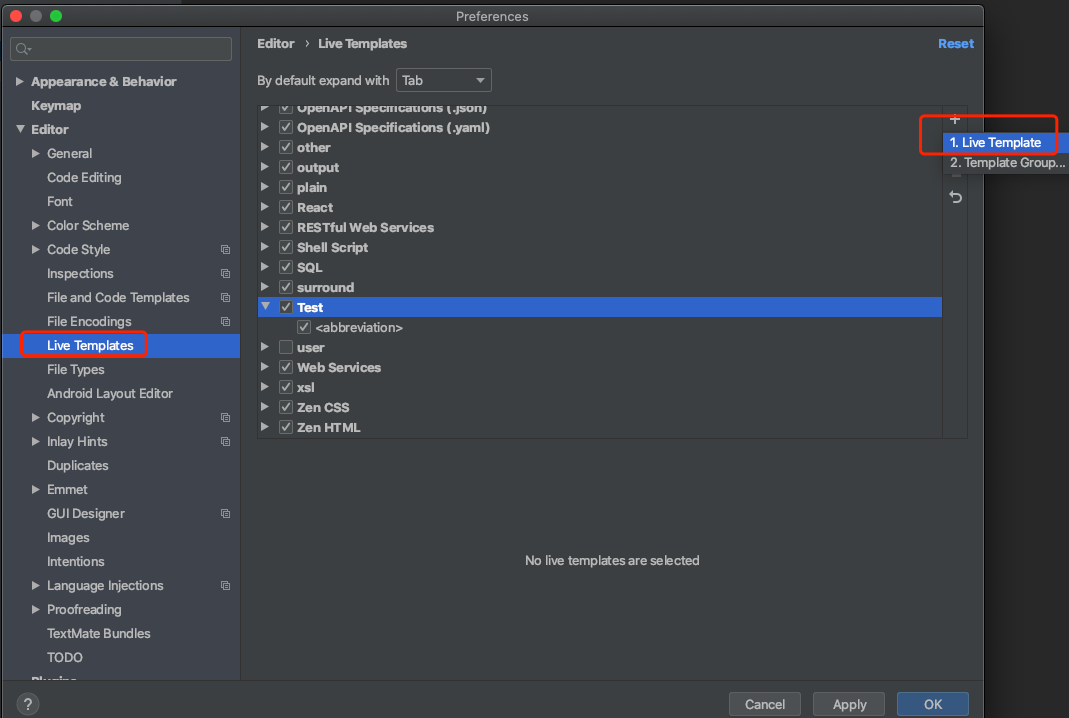Open the 'By default expand with' Tab dropdown

coord(443,80)
